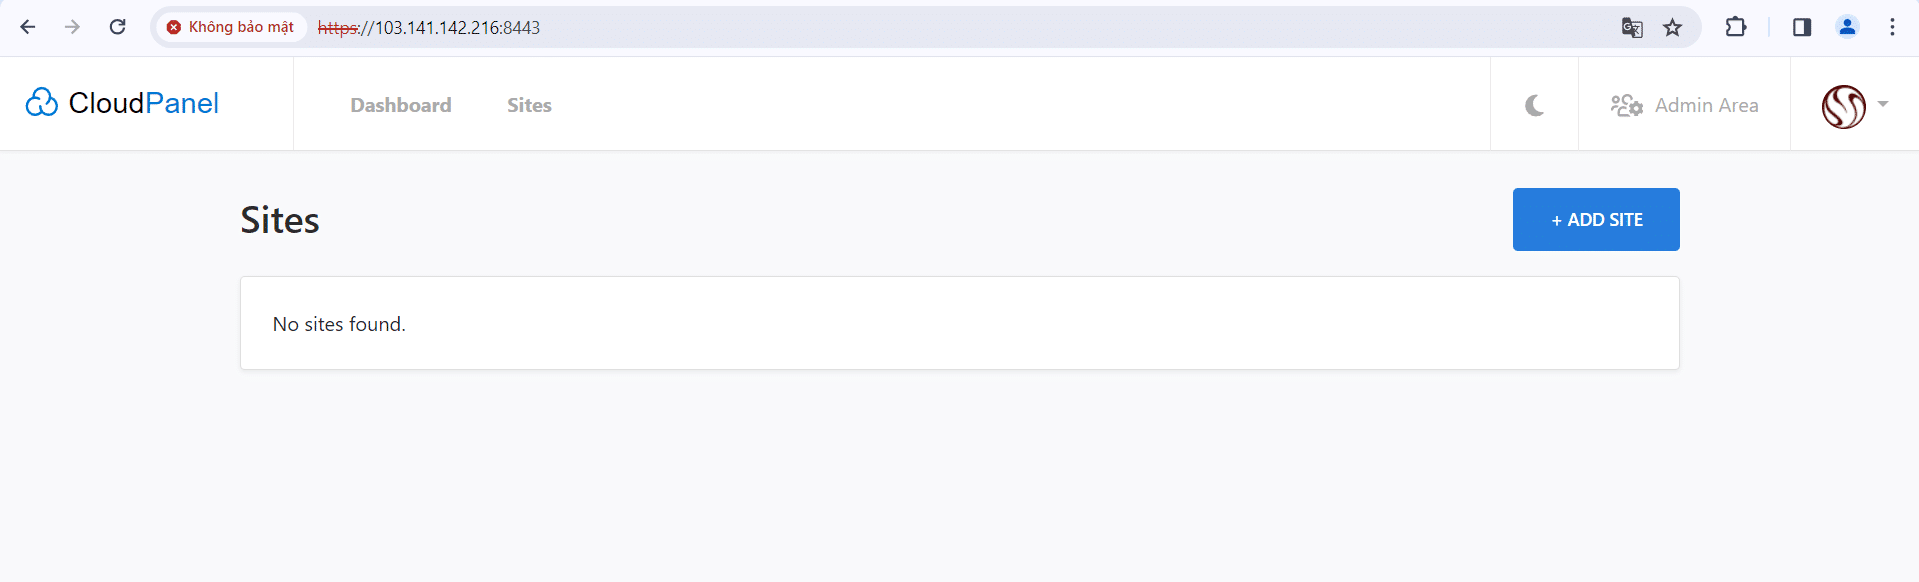Click the browser forward arrow
The width and height of the screenshot is (1919, 582).
coord(72,27)
